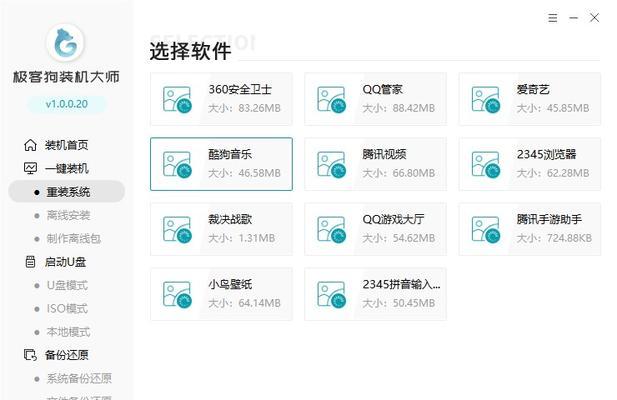Click the 腾讯手游助手 name text

coord(549,219)
